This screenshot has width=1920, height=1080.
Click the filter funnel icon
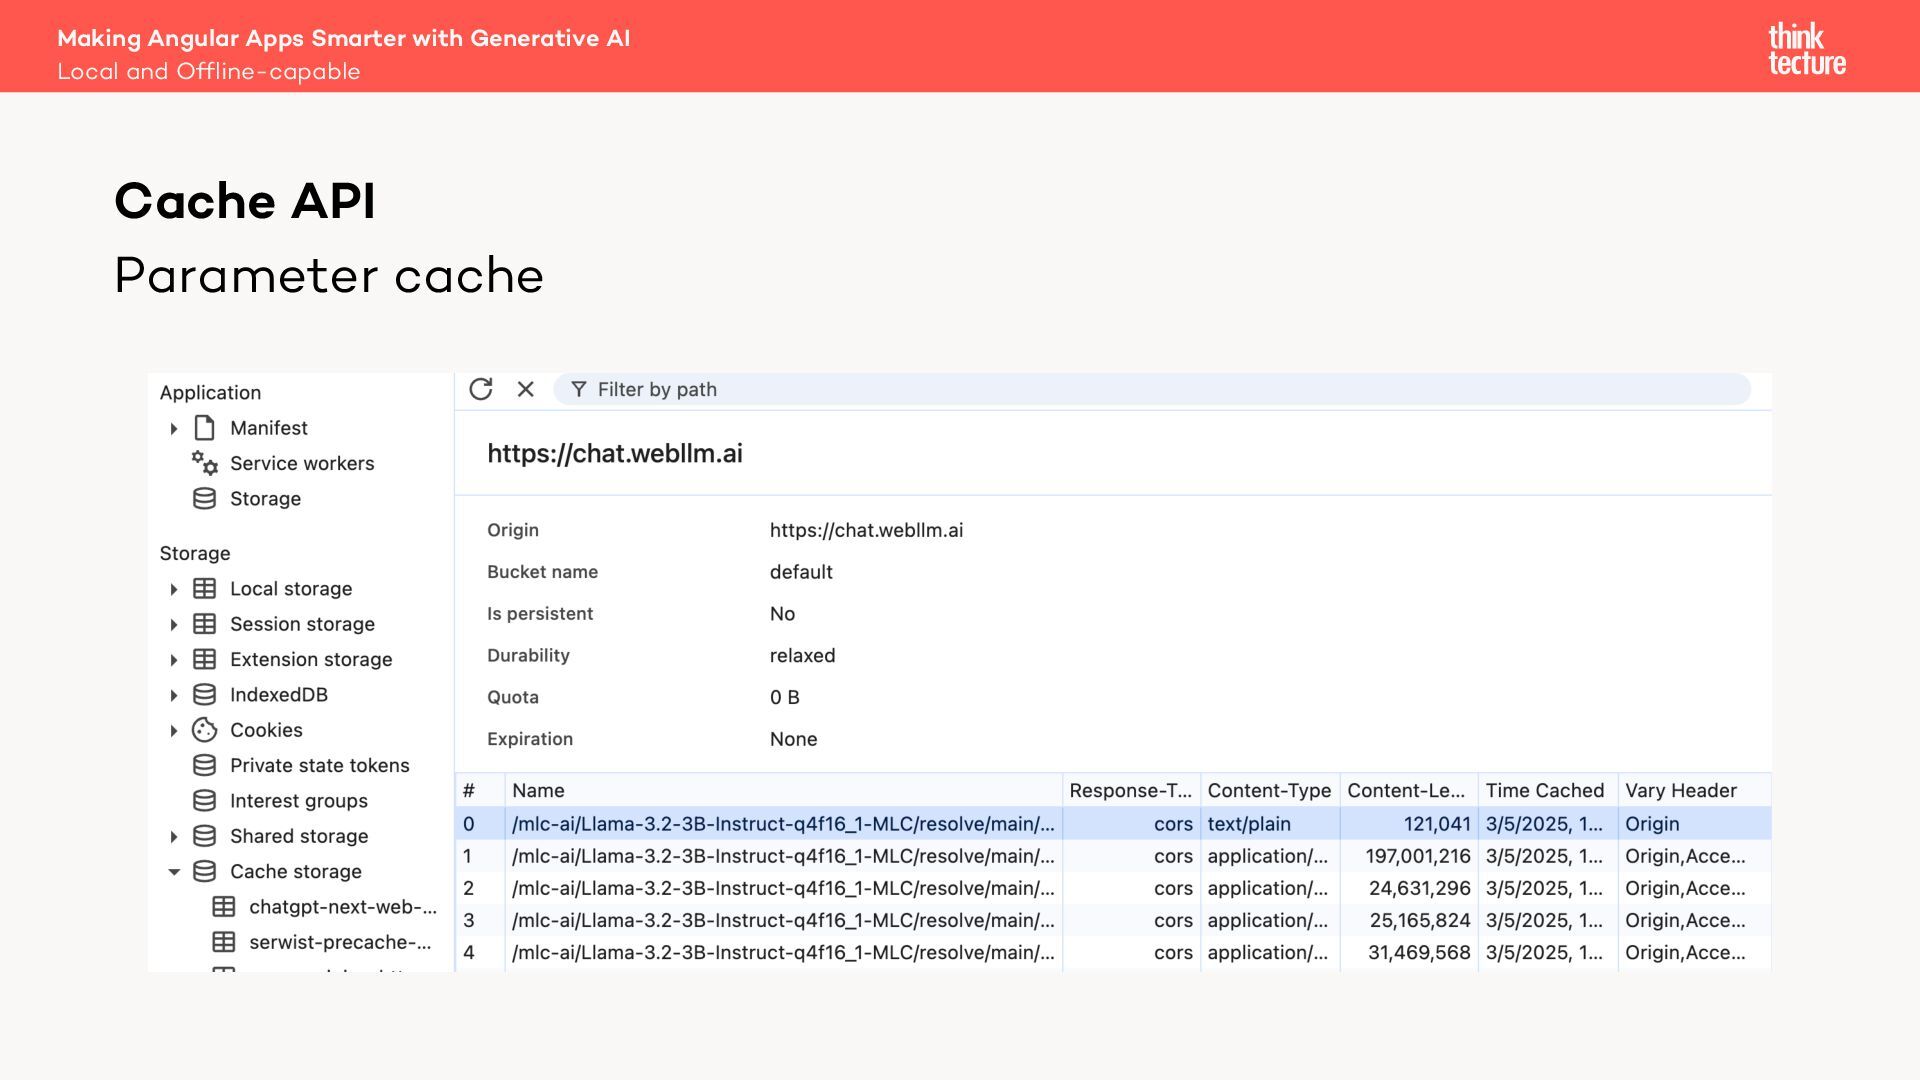click(578, 389)
